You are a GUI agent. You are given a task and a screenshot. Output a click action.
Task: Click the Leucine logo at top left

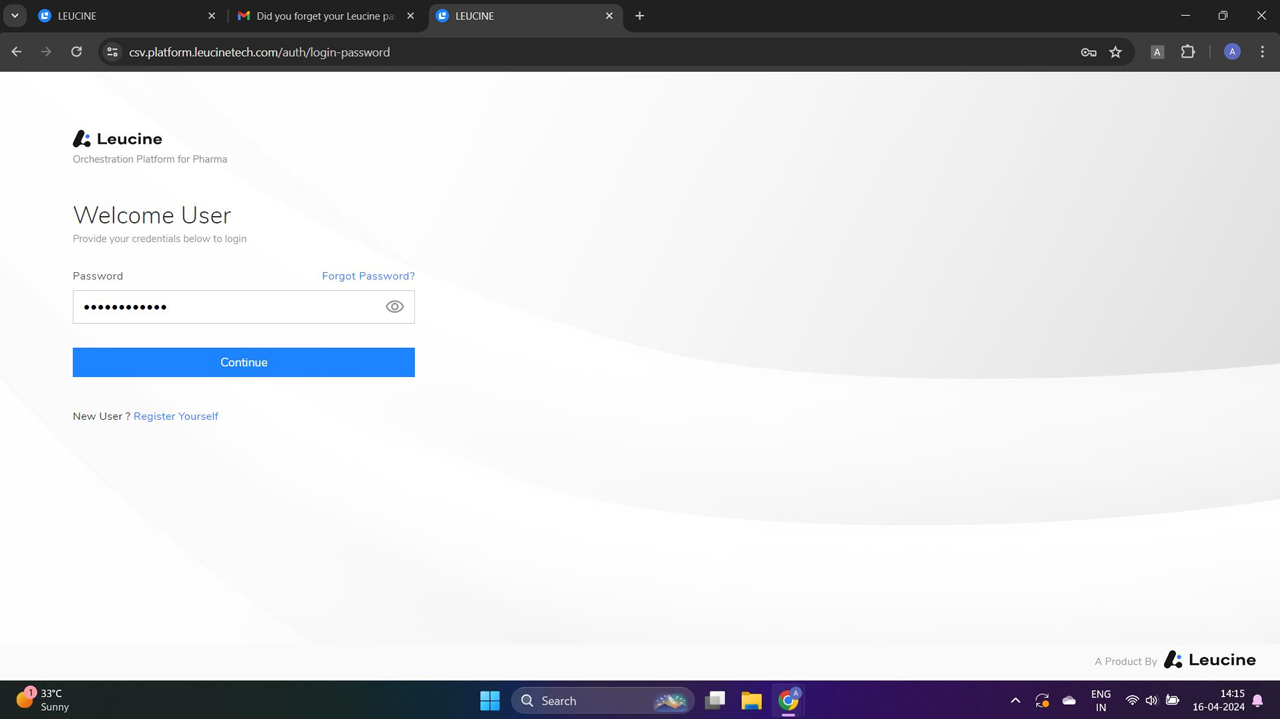point(117,139)
